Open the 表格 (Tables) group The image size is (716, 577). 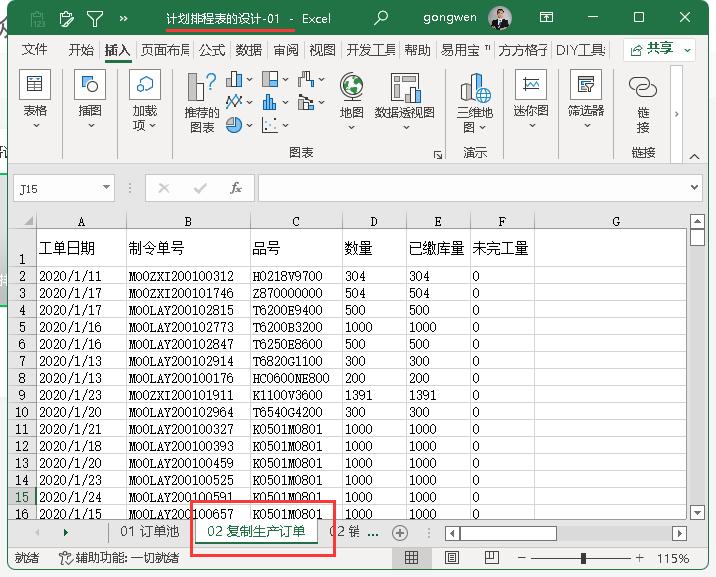click(x=35, y=101)
